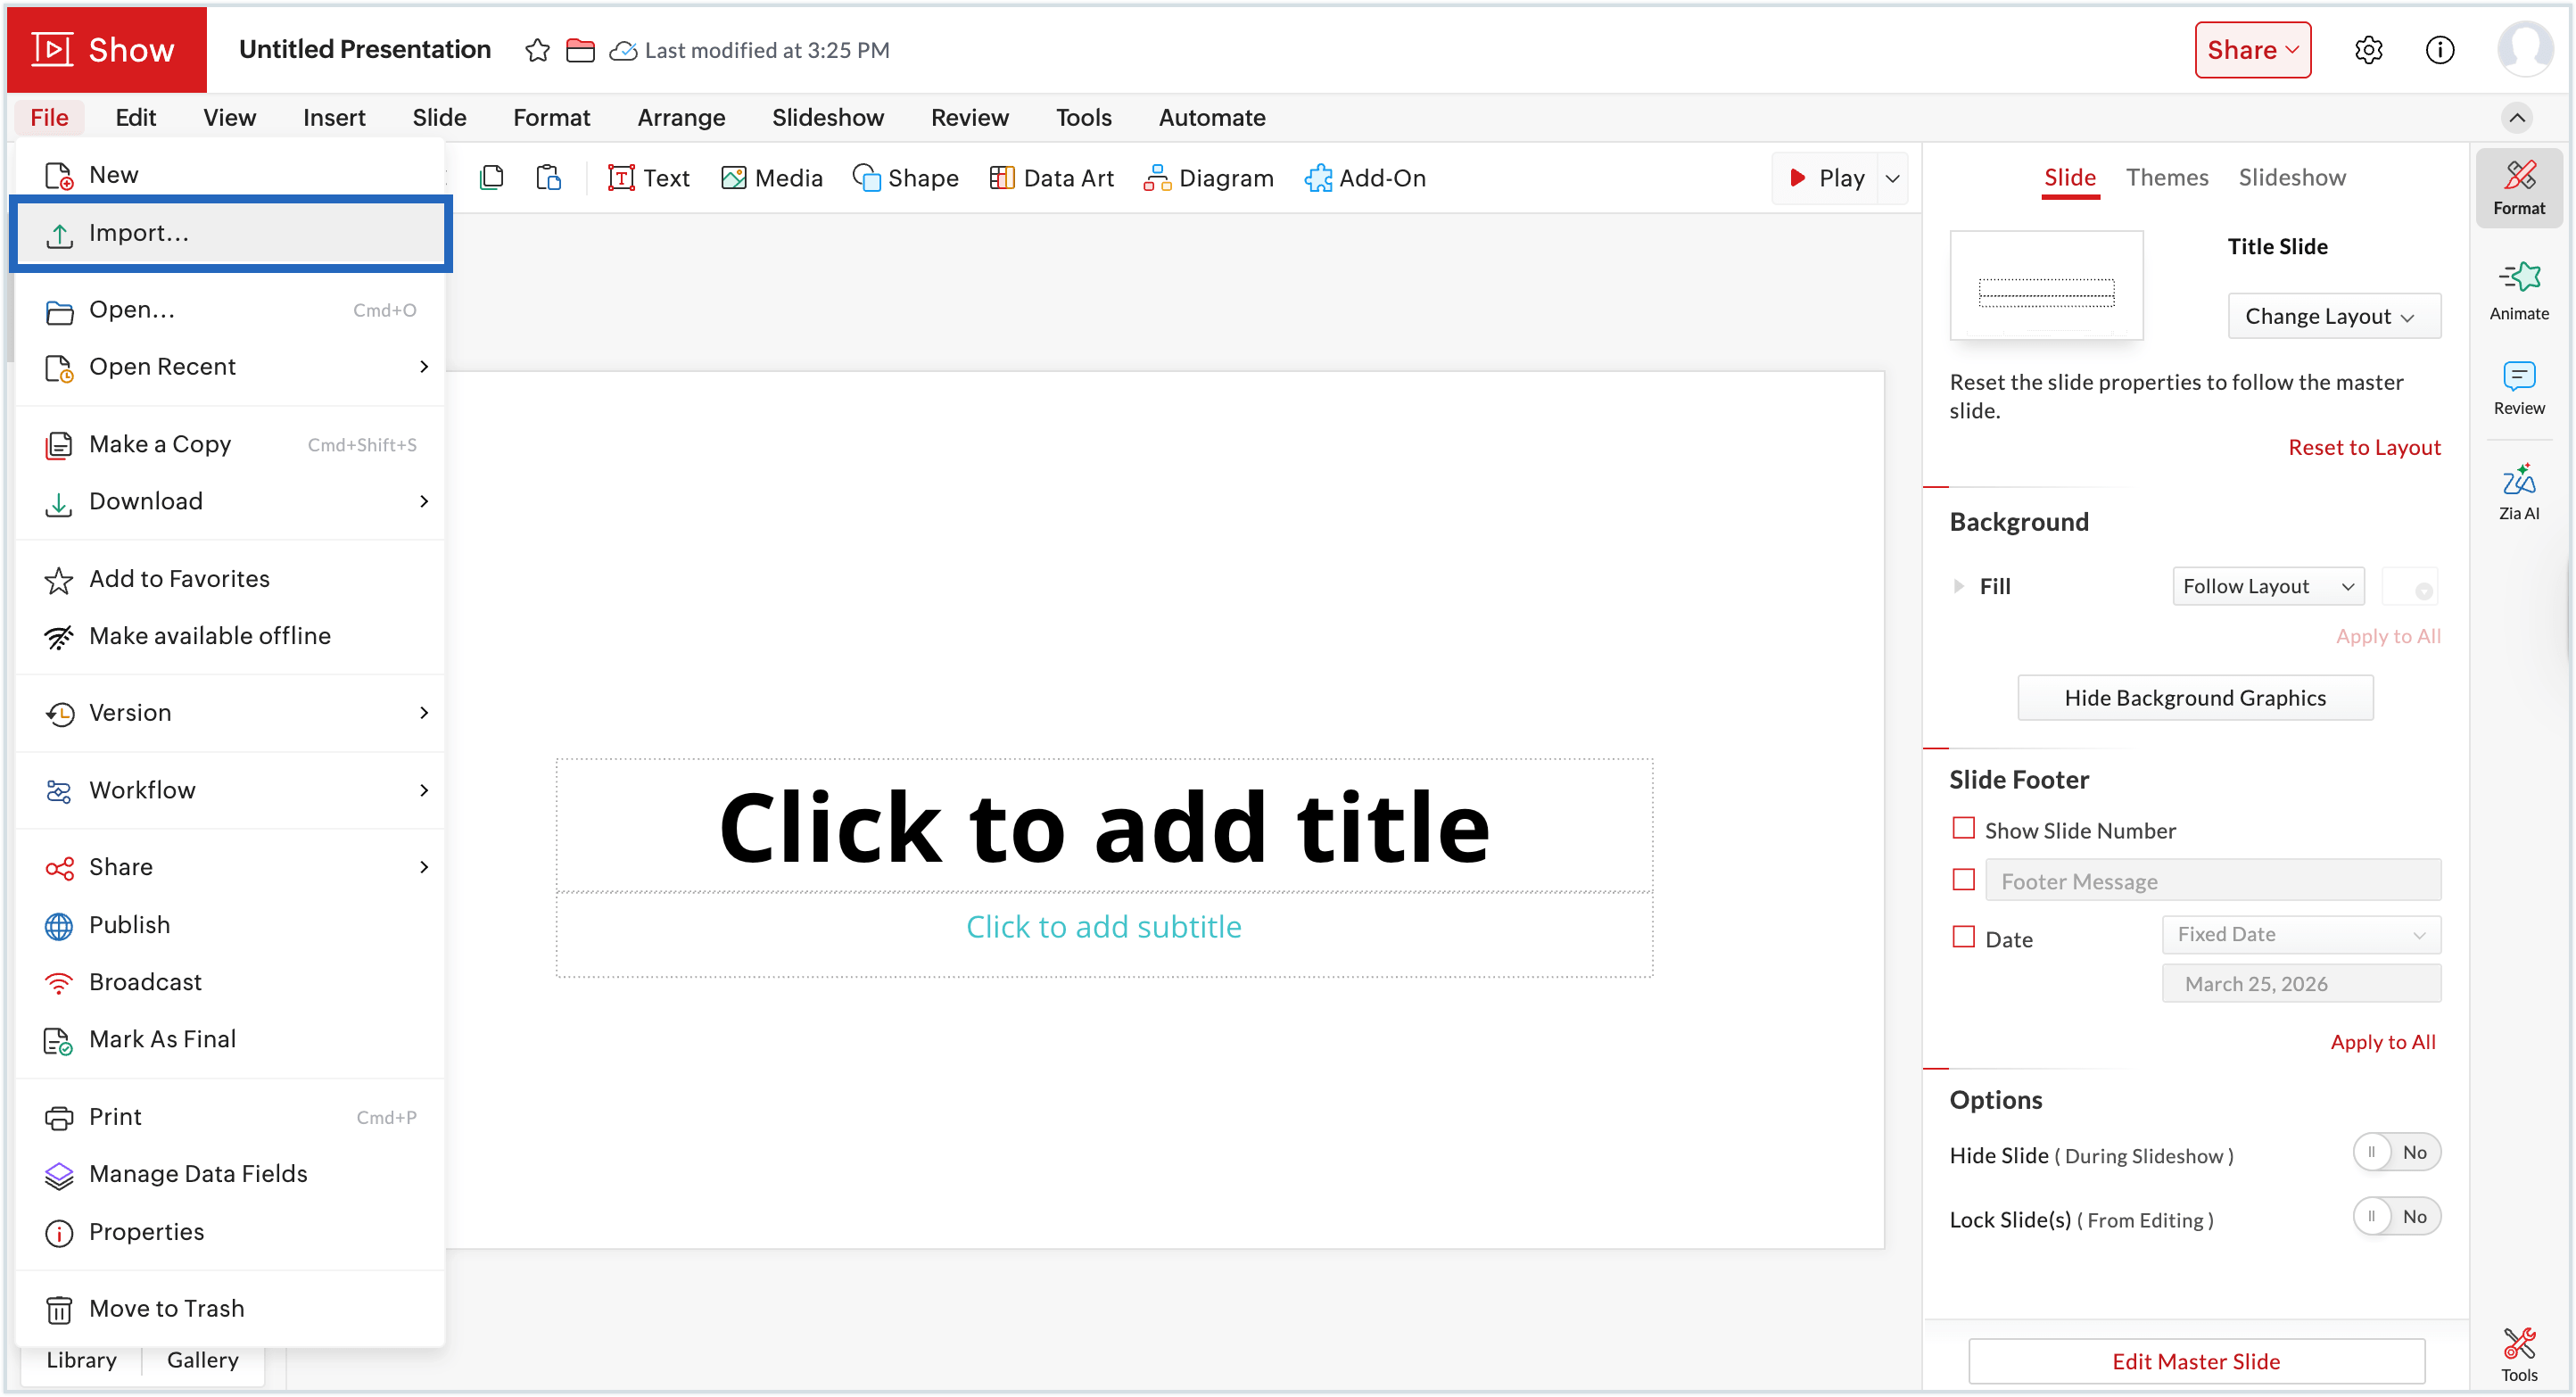Open the Animate panel
The height and width of the screenshot is (1397, 2576).
click(x=2519, y=290)
